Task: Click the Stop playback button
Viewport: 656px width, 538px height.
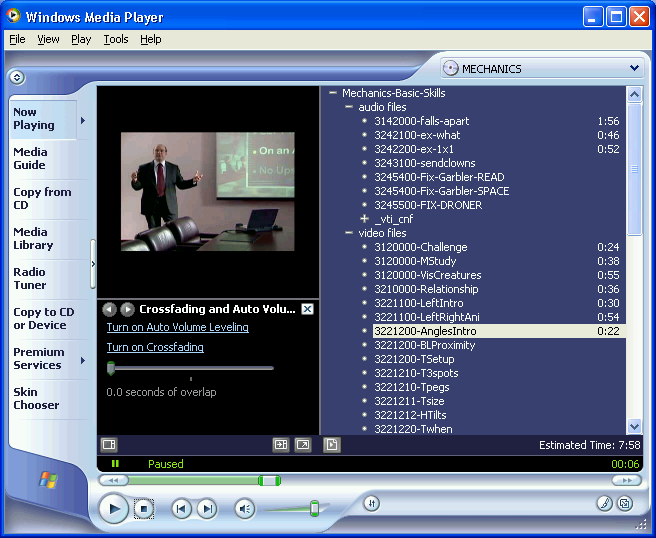Action: click(x=144, y=509)
